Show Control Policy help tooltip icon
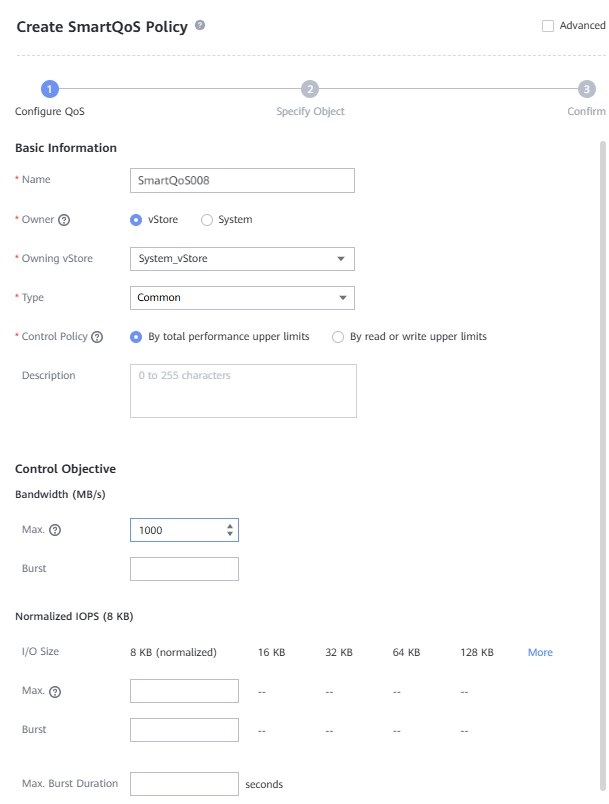Screen dimensions: 609x804 click(97, 337)
